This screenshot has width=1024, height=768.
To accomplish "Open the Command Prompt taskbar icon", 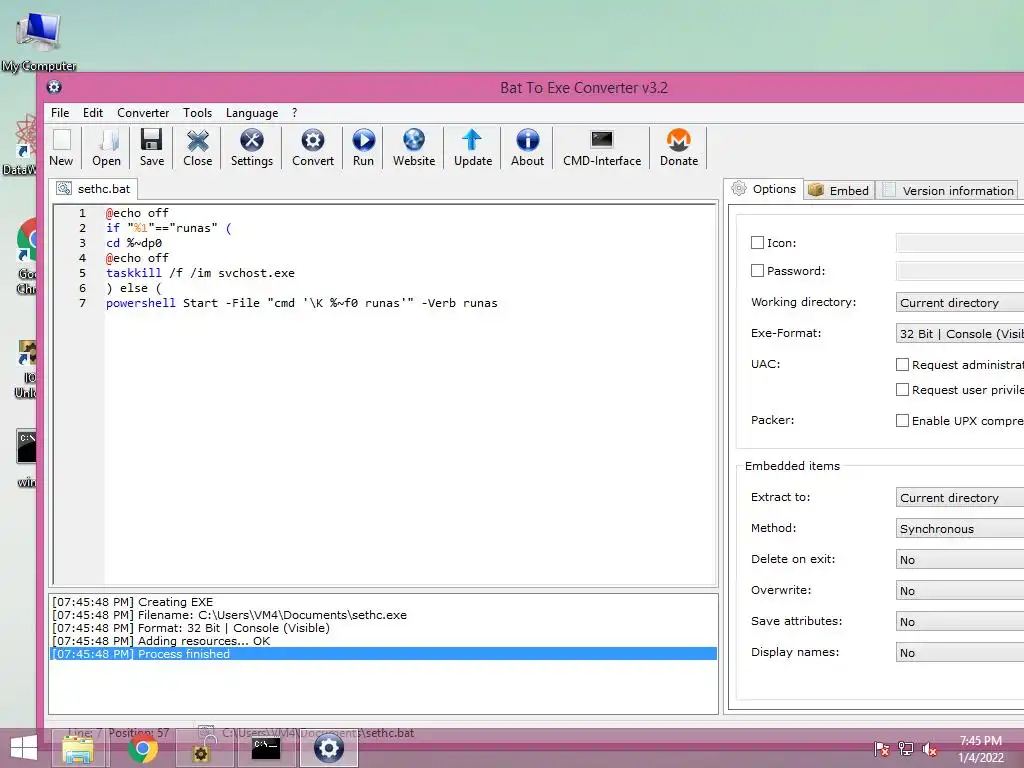I will pyautogui.click(x=266, y=748).
